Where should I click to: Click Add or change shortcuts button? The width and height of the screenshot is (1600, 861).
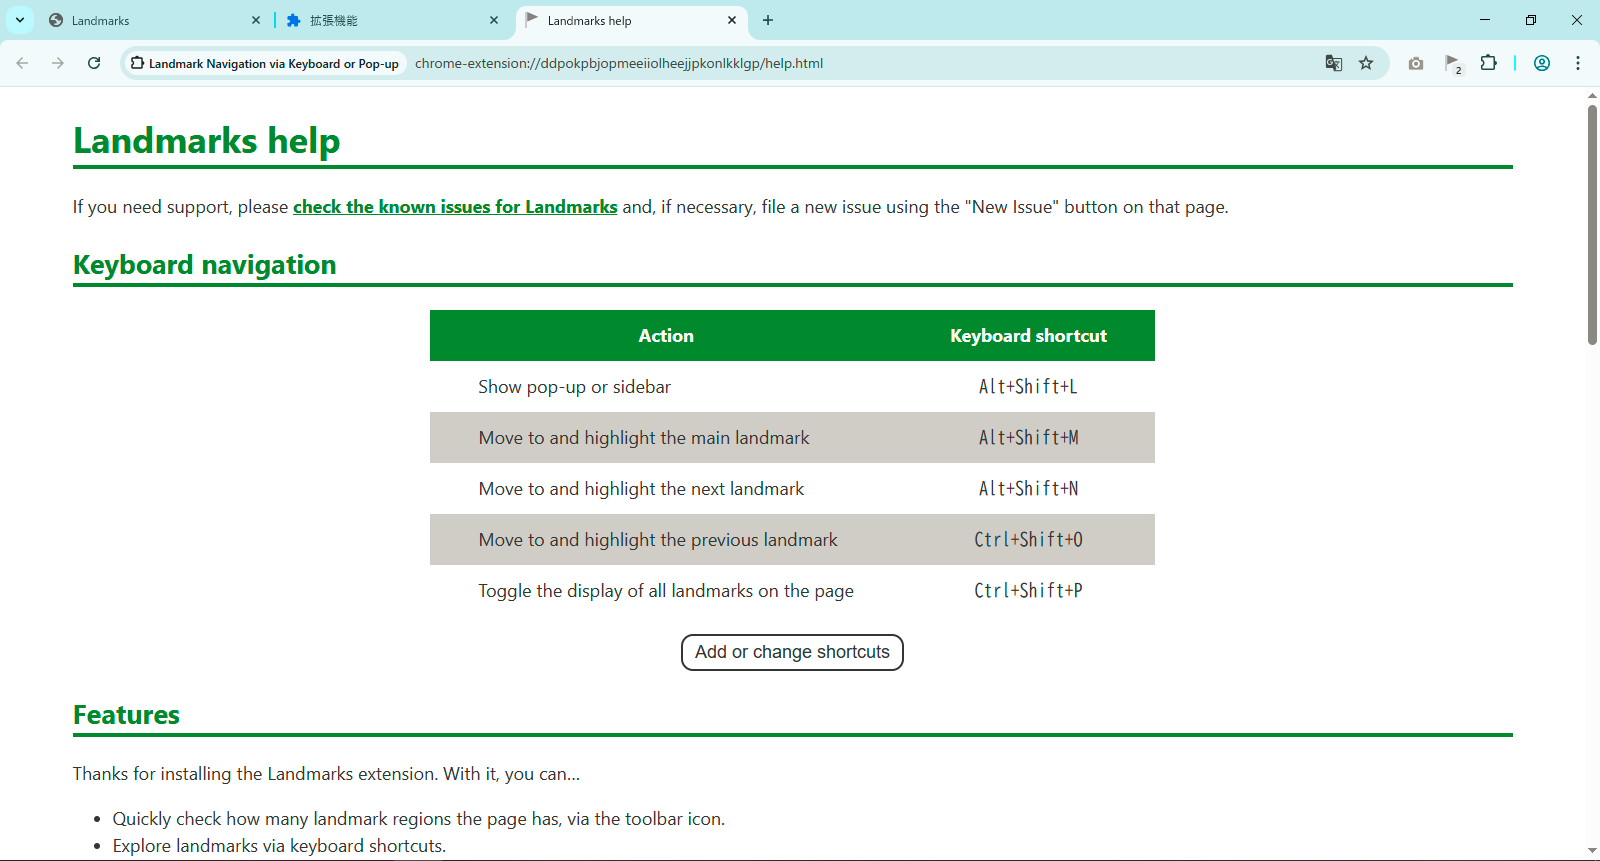pyautogui.click(x=792, y=652)
